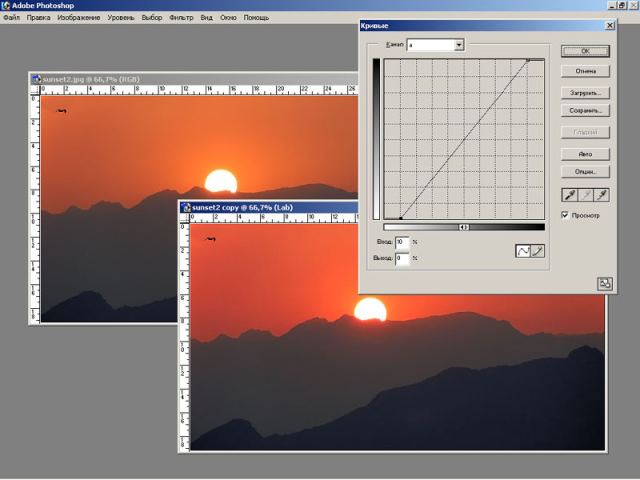Choose the pencil draw-curve mode

click(x=538, y=251)
